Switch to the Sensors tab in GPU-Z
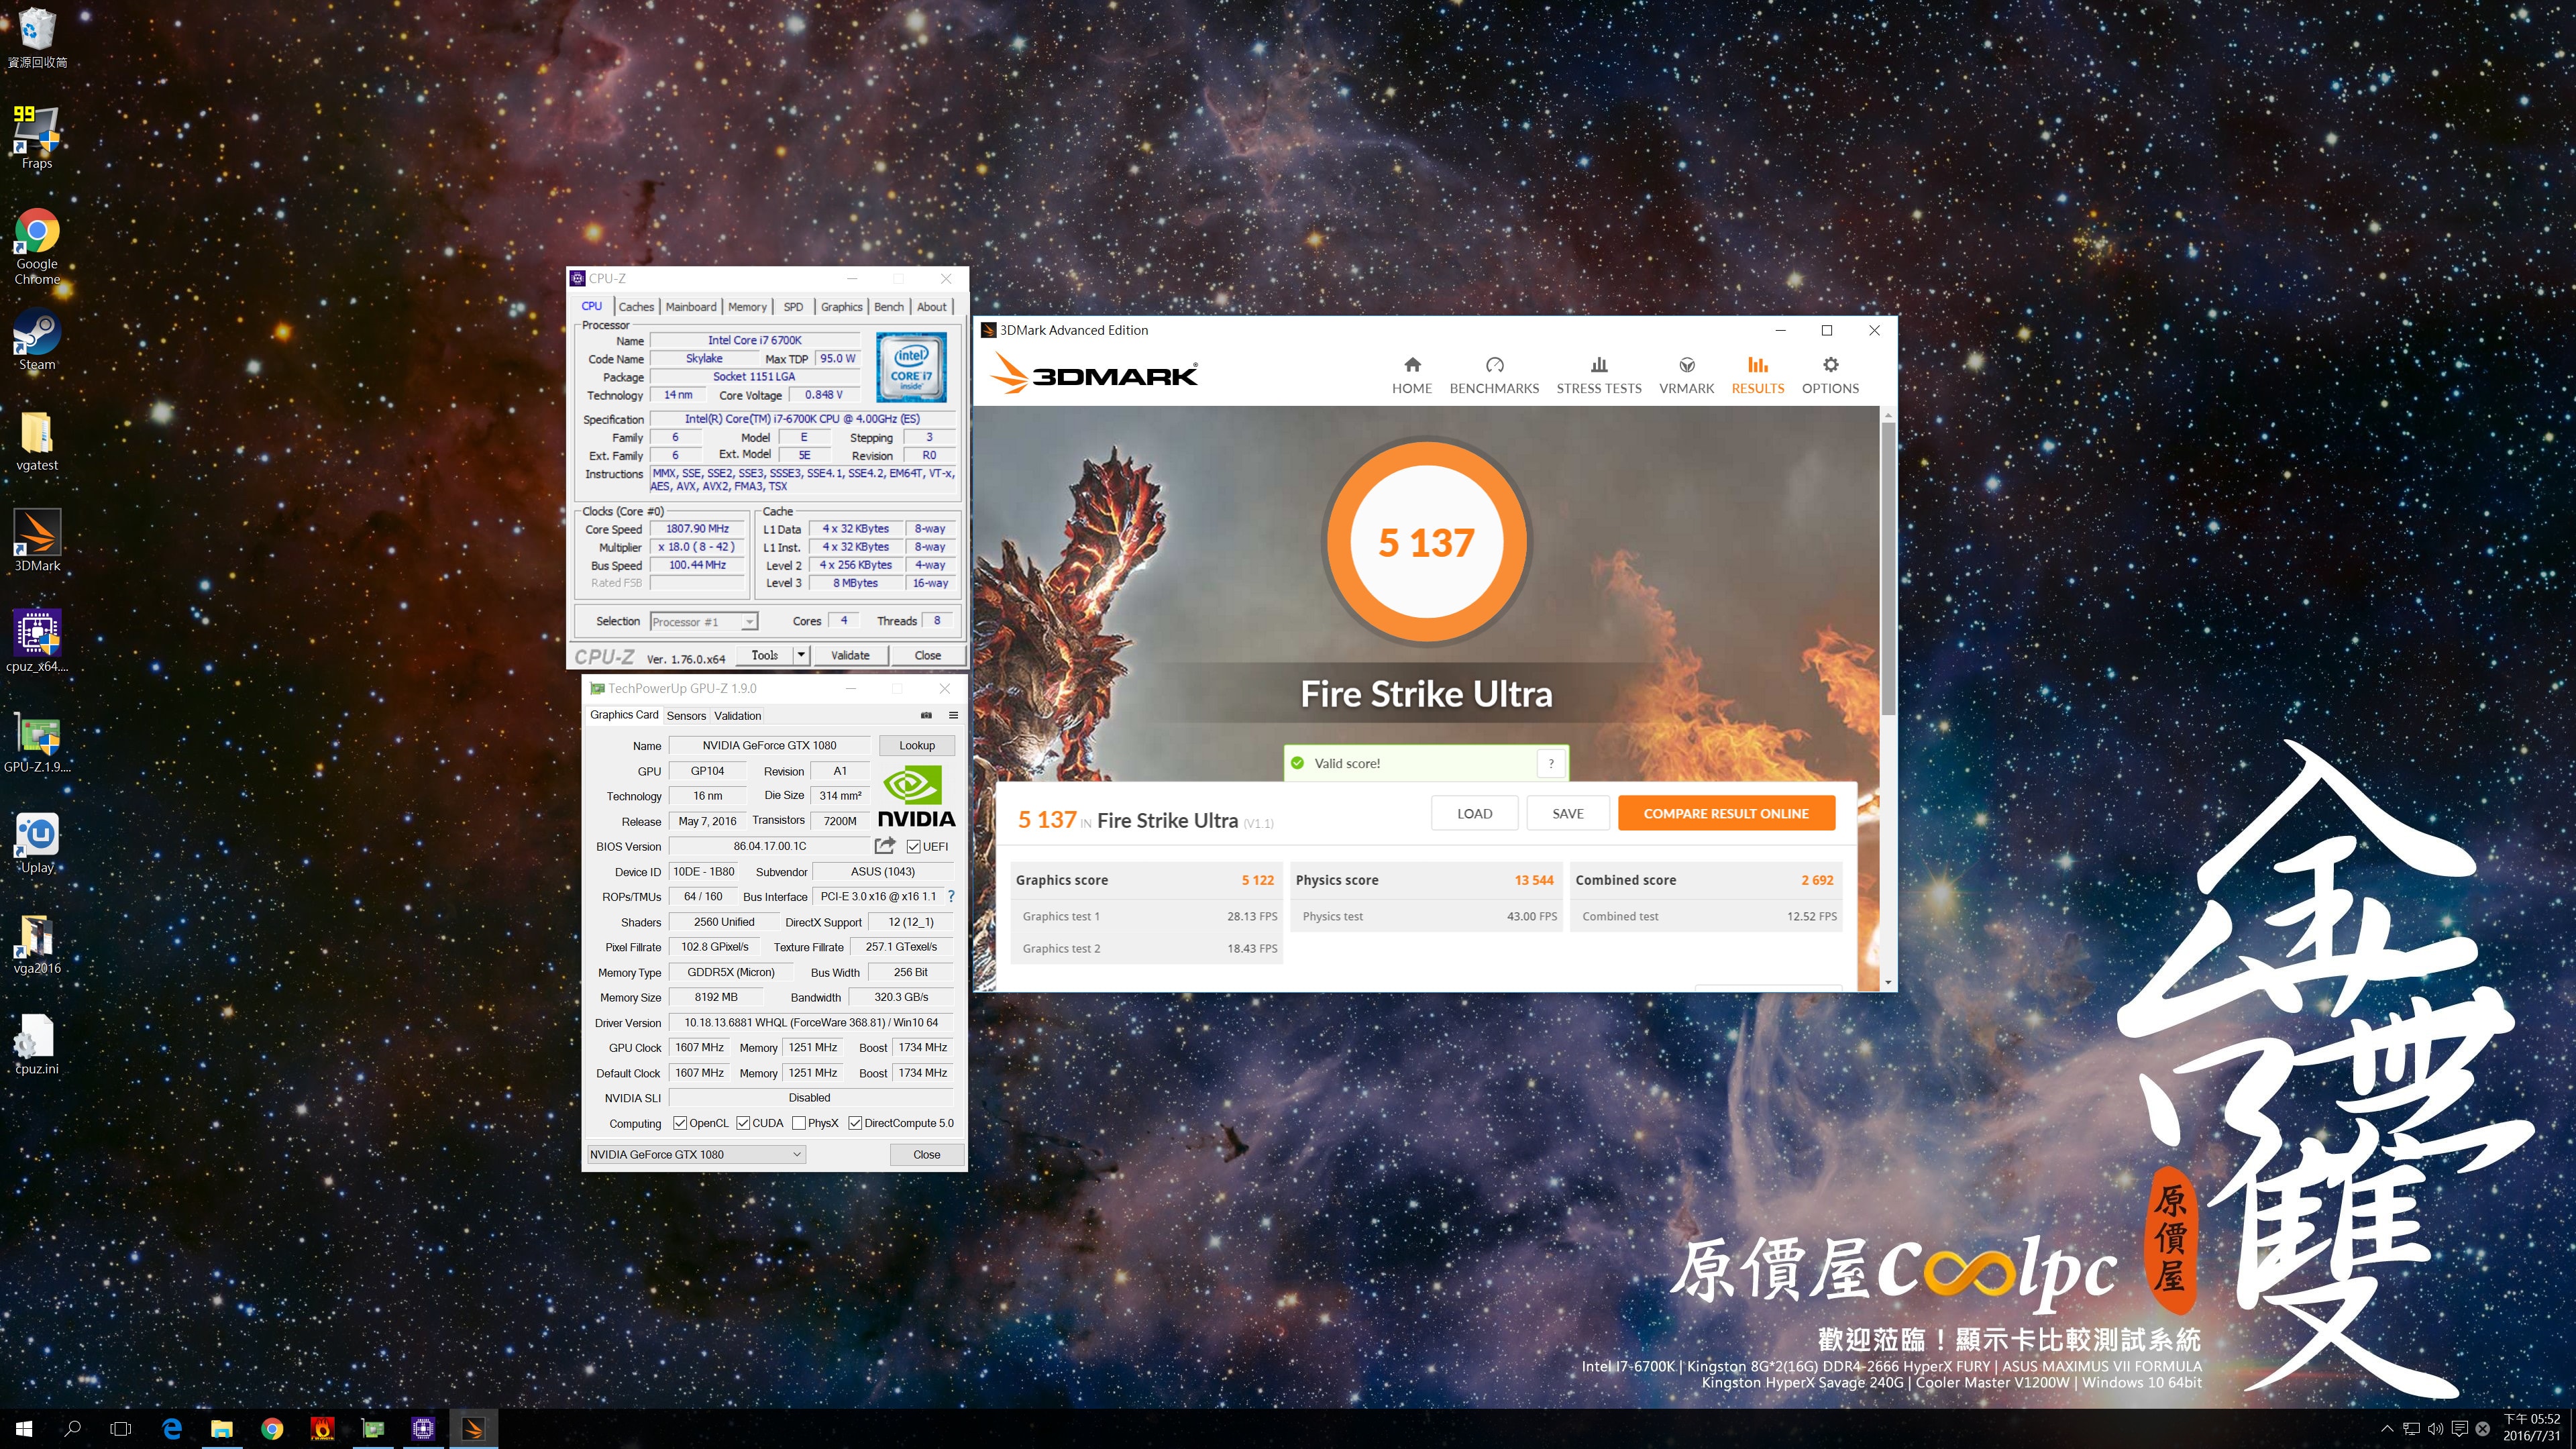2576x1449 pixels. 686,716
